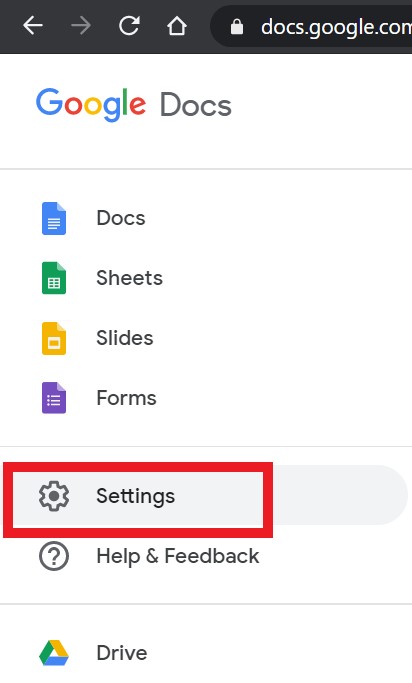412x683 pixels.
Task: Click the blue Docs file icon
Action: (54, 218)
